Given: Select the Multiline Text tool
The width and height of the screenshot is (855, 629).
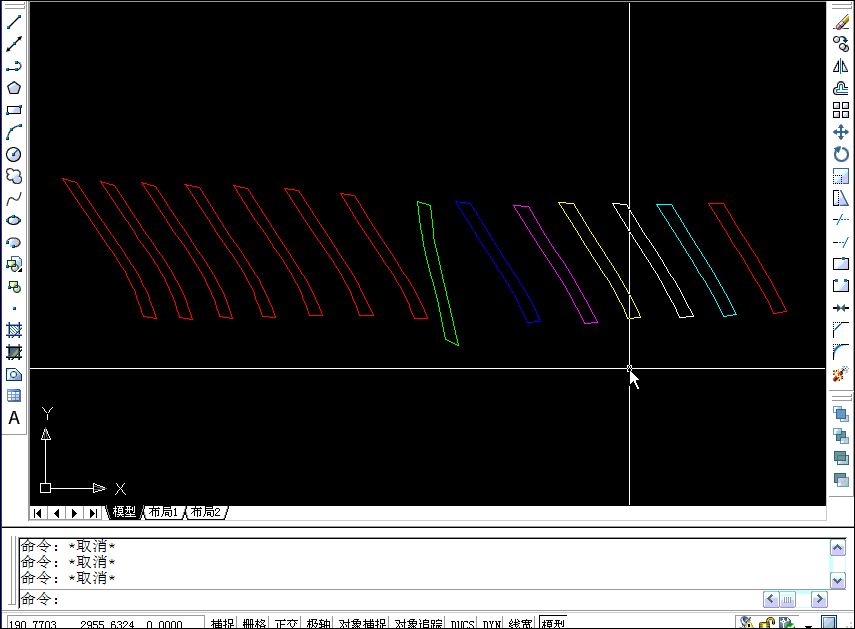Looking at the screenshot, I should 13,415.
